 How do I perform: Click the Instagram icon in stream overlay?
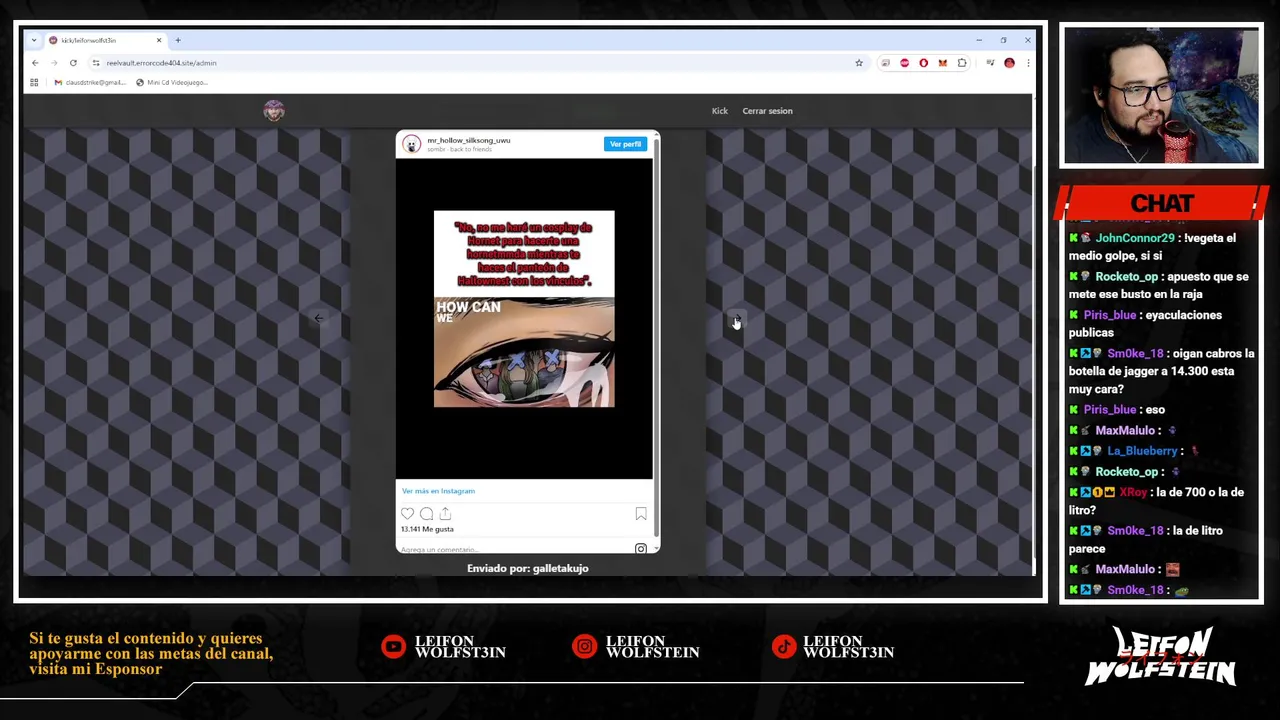pyautogui.click(x=584, y=647)
